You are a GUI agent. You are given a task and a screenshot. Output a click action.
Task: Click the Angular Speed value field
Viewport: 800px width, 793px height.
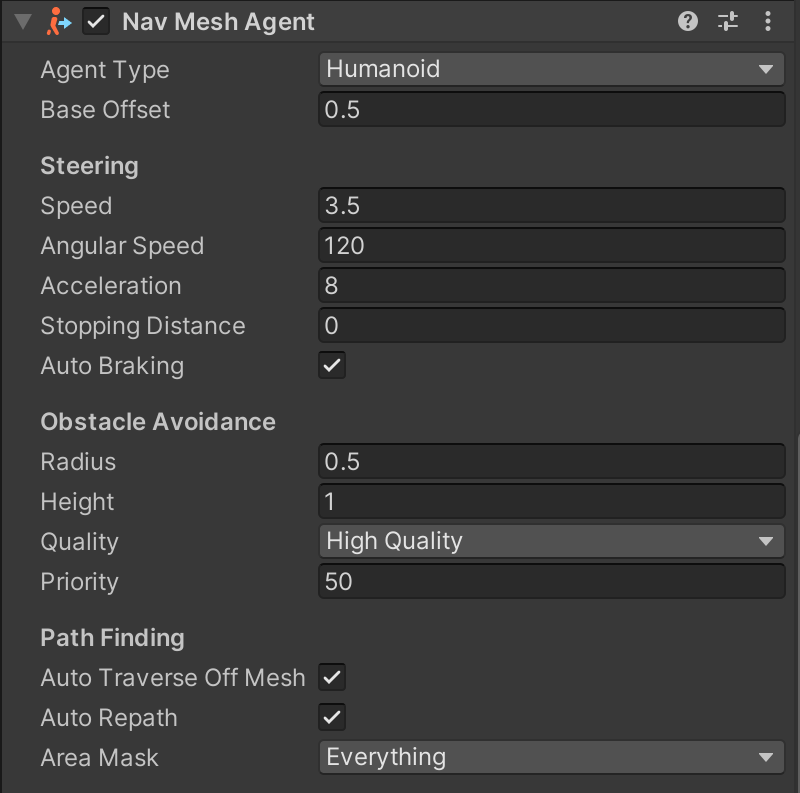pyautogui.click(x=552, y=245)
